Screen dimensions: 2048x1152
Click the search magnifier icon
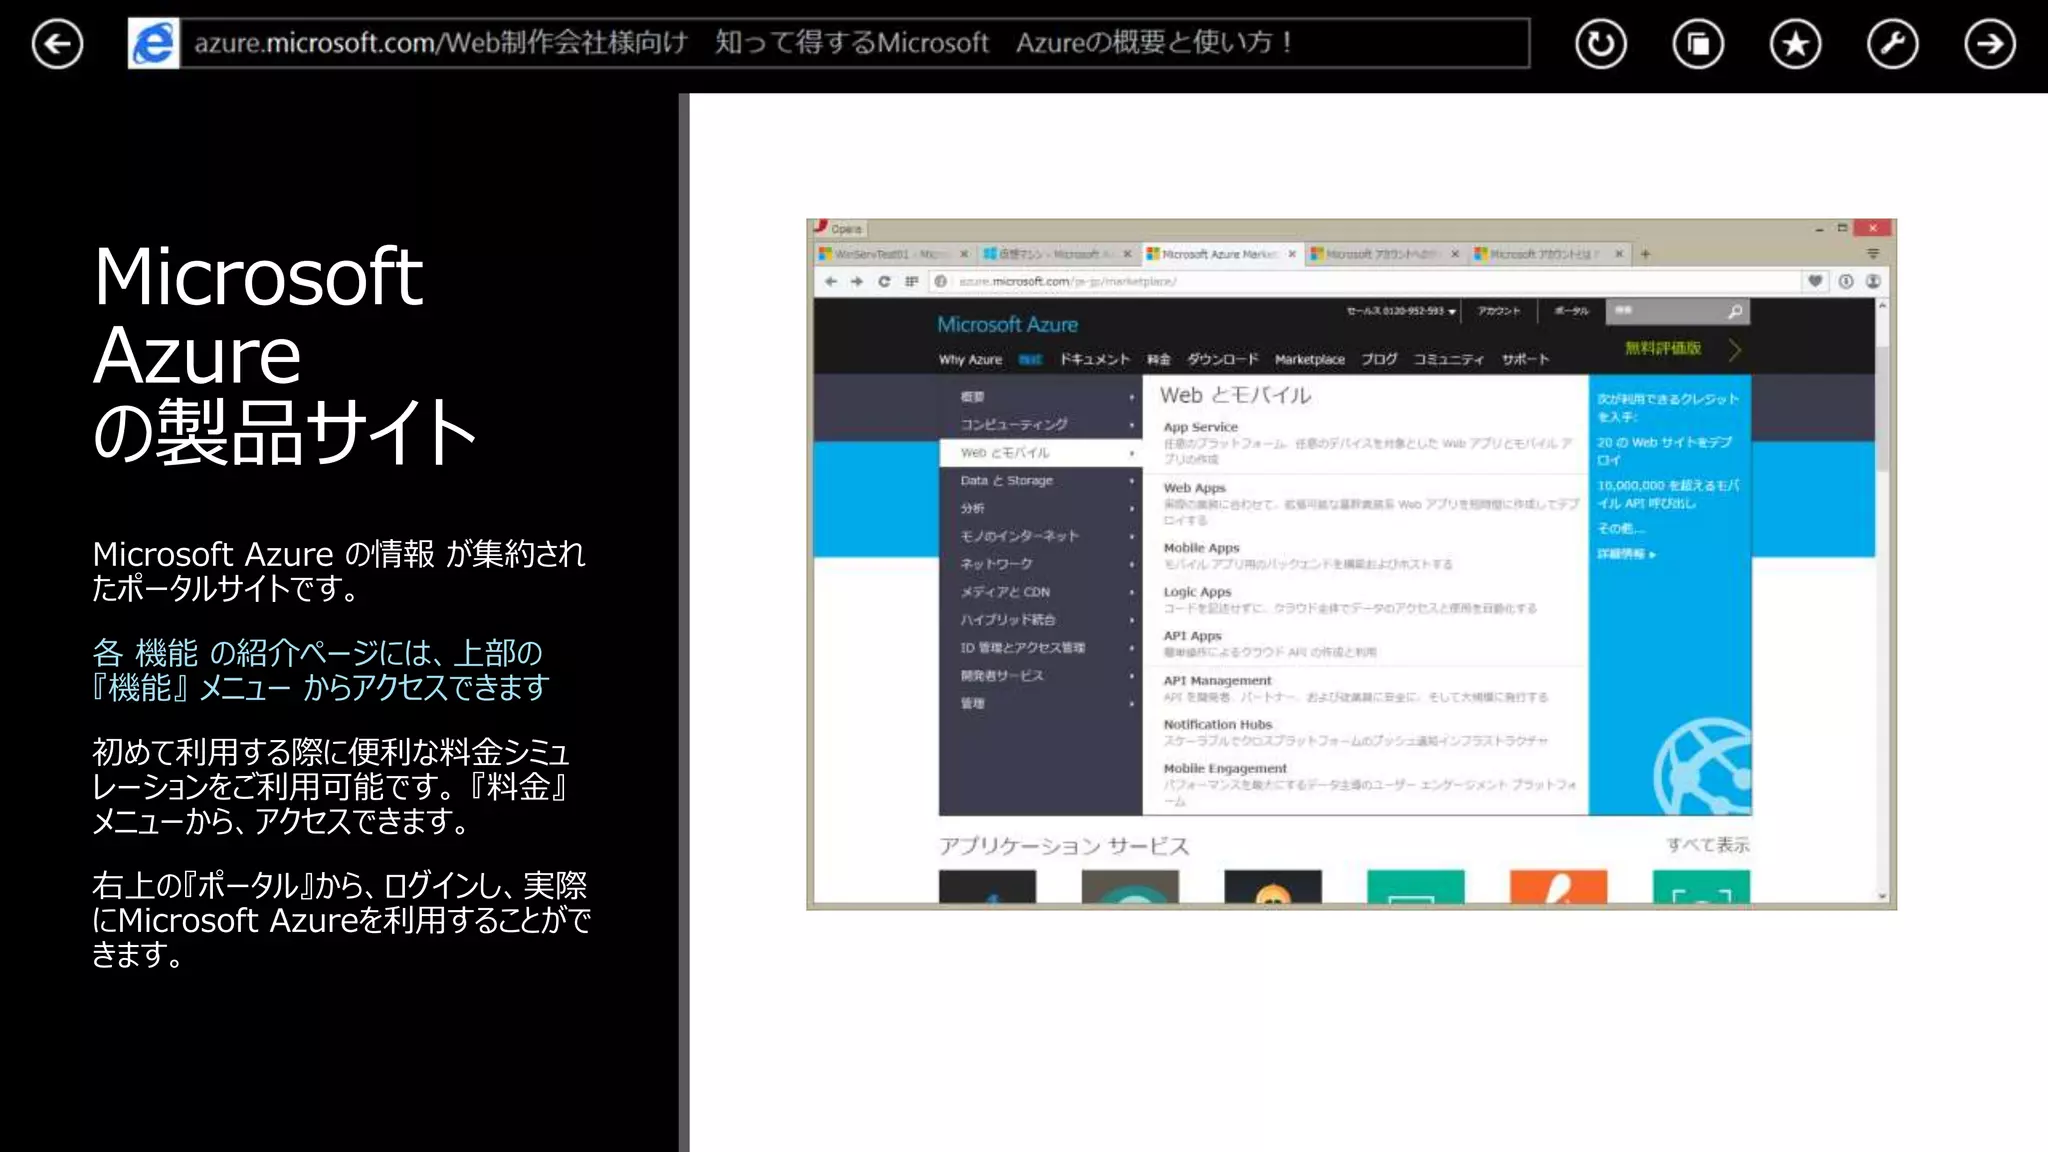pos(1735,311)
